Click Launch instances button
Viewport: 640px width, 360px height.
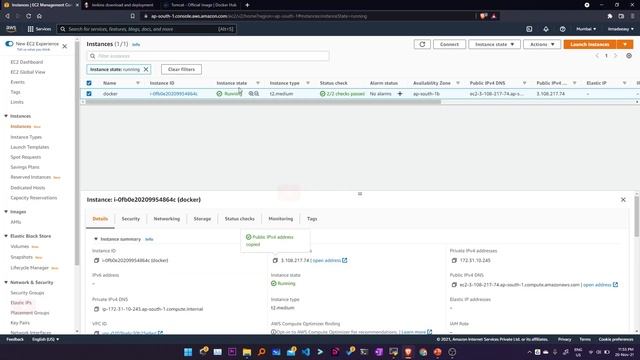click(590, 44)
